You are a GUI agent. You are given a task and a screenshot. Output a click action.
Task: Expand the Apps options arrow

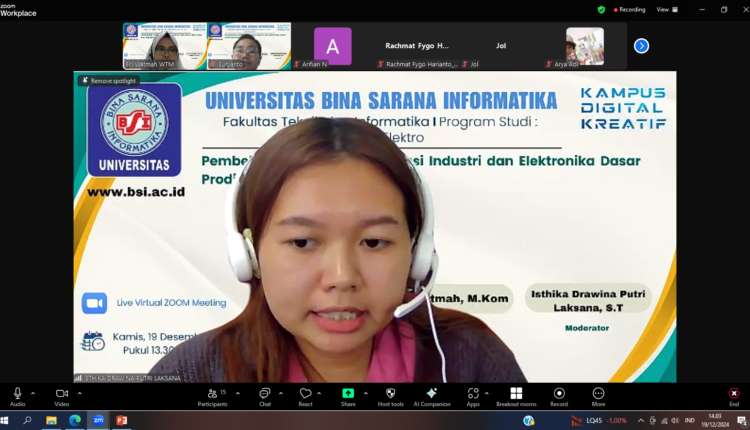(486, 393)
